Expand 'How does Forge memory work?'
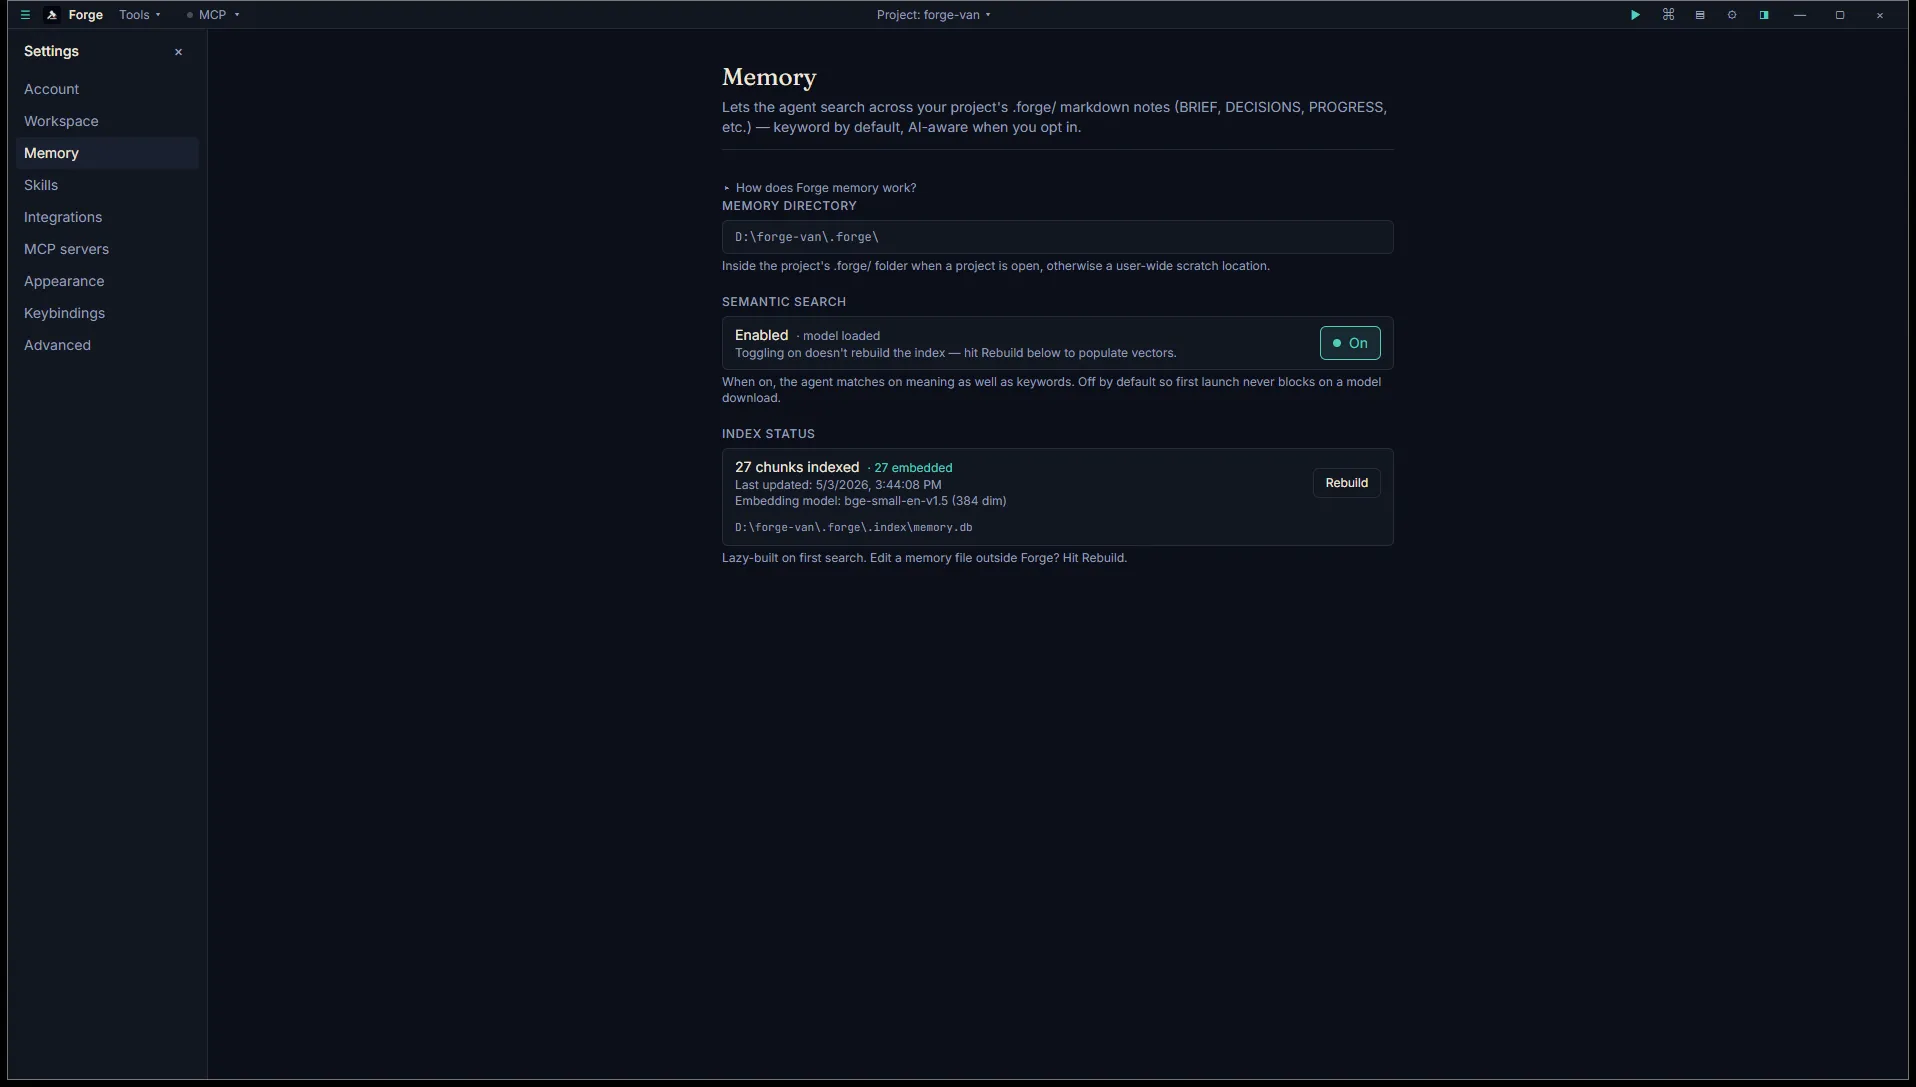The width and height of the screenshot is (1916, 1087). (820, 188)
